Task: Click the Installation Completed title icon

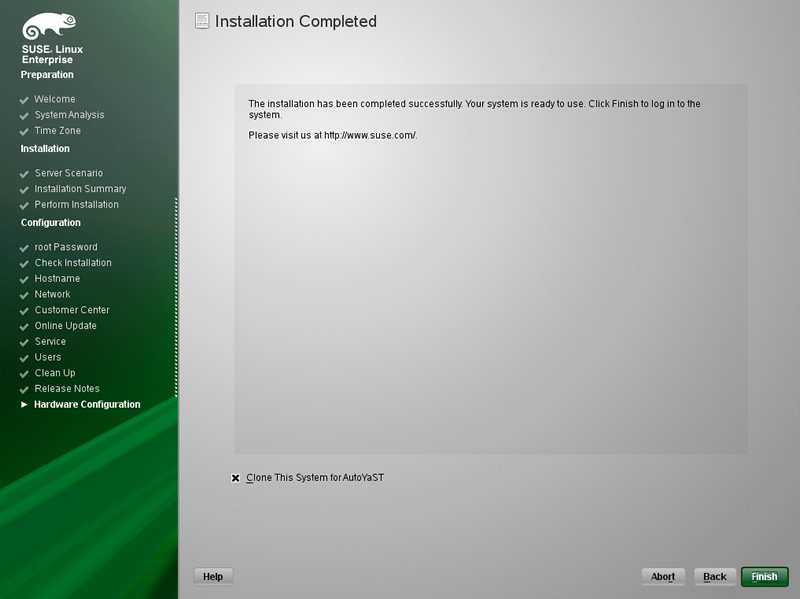Action: 202,21
